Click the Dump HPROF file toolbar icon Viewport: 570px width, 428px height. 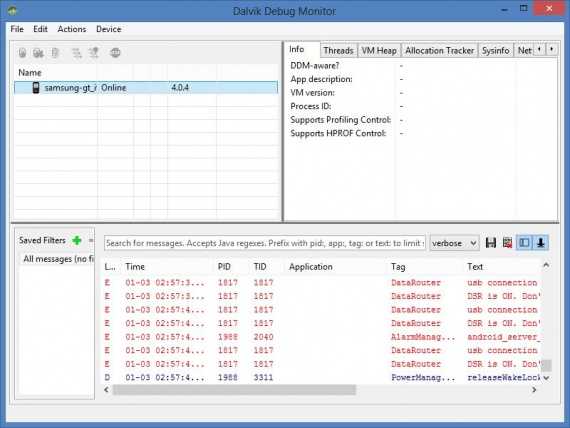38,53
